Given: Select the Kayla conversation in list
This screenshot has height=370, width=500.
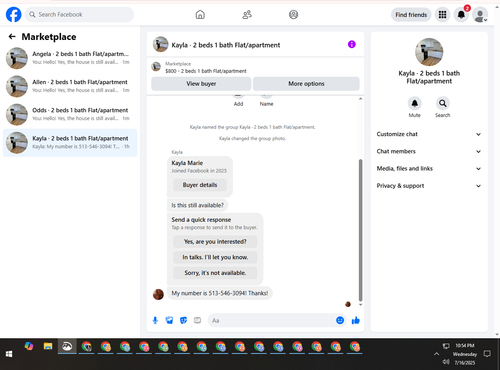Looking at the screenshot, I should pyautogui.click(x=70, y=143).
